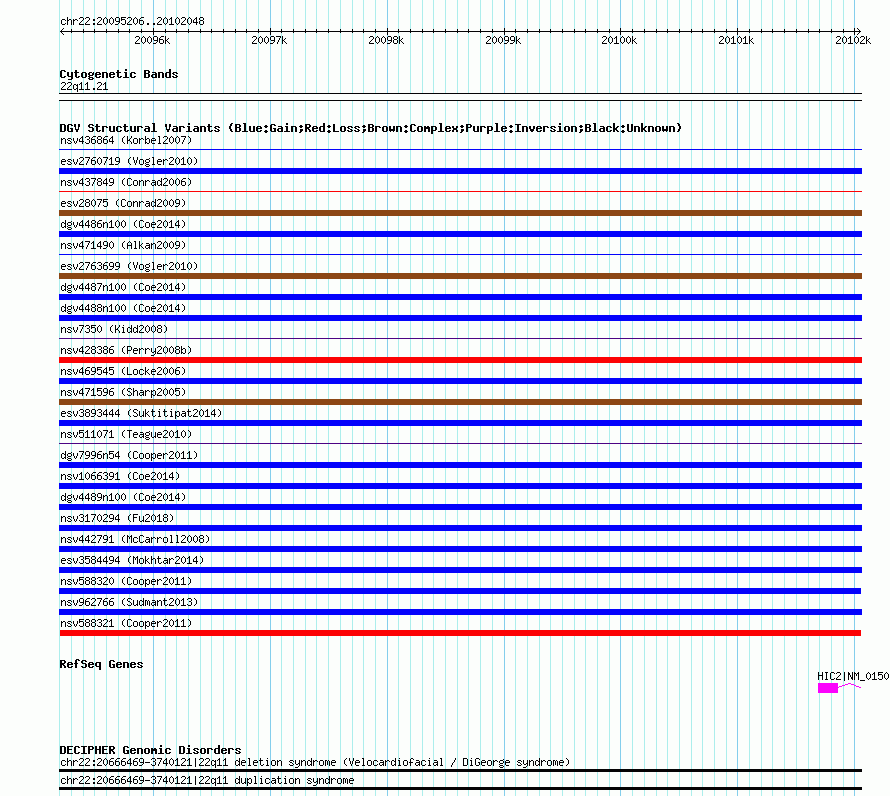
Task: Click the brown bar under nsv471596 (Sharp2005)
Action: tap(460, 402)
